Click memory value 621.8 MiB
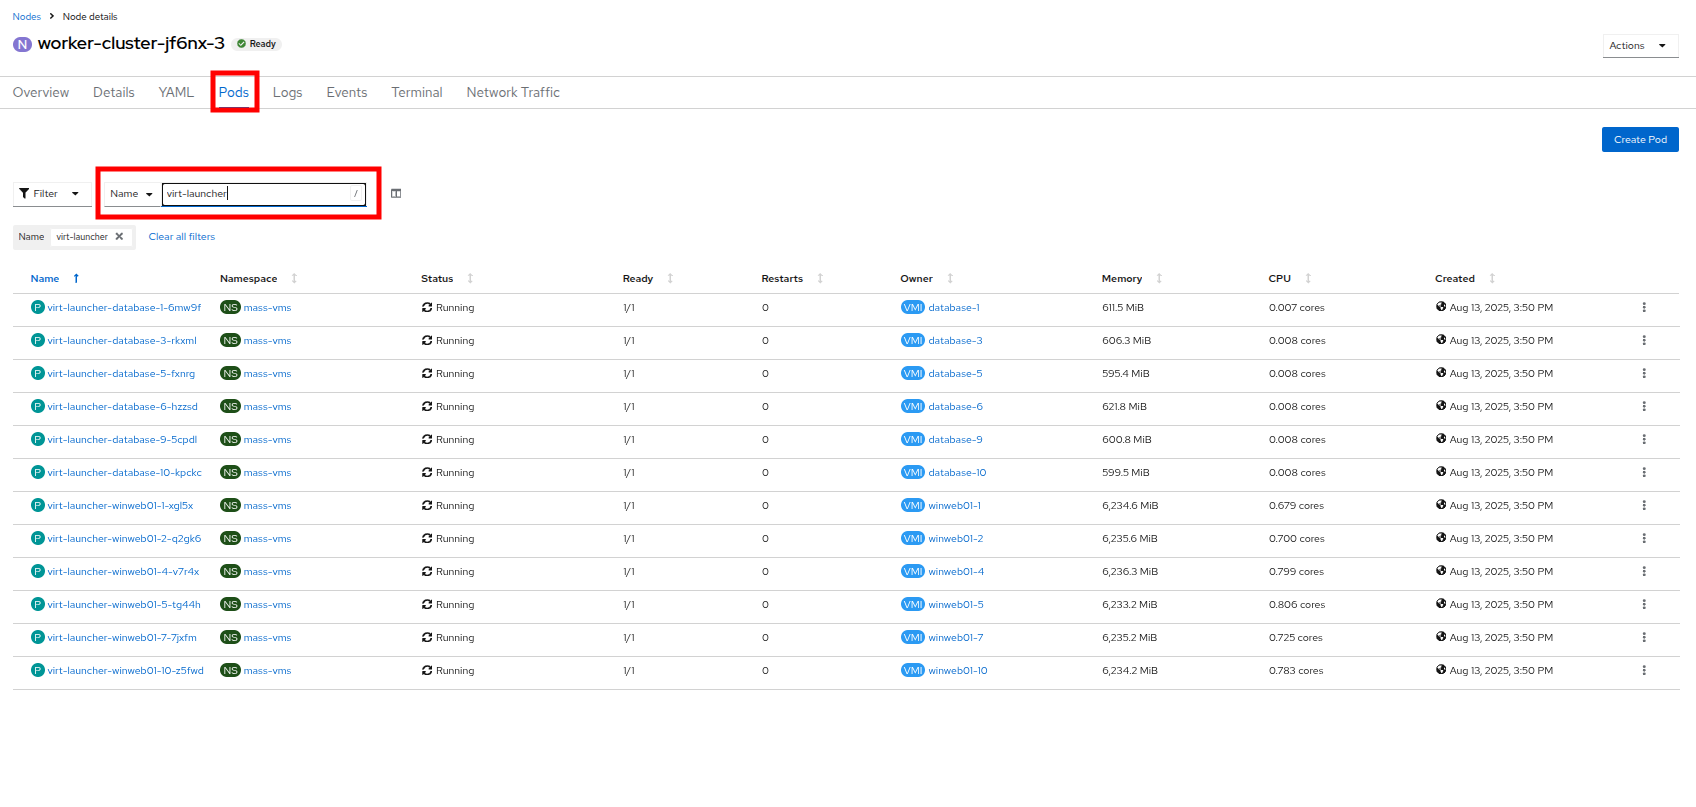The width and height of the screenshot is (1696, 807). (1124, 407)
